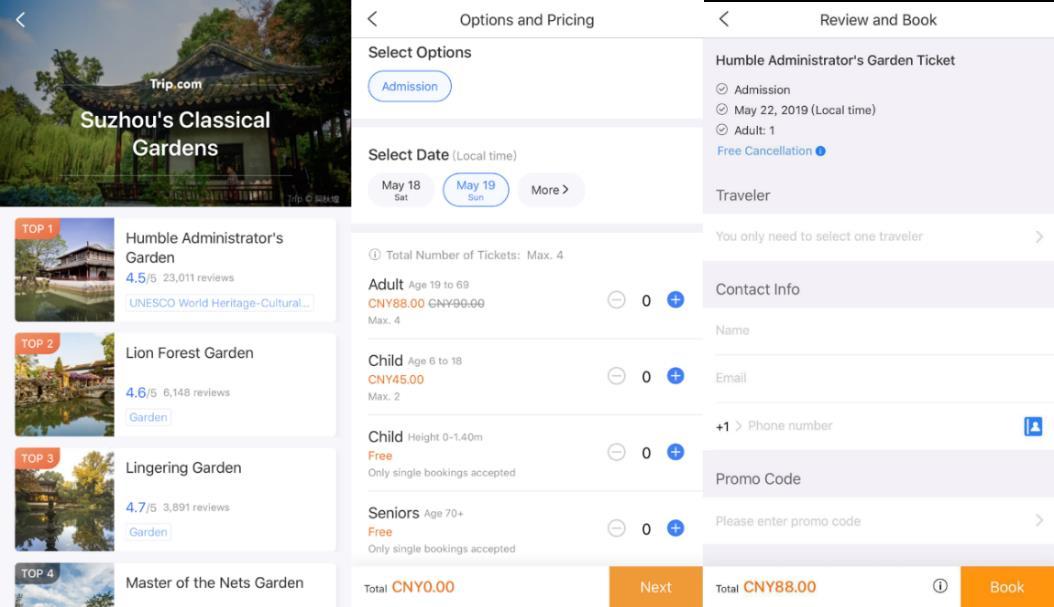Tap the 3,891 reviews count
The width and height of the screenshot is (1054, 607).
196,508
